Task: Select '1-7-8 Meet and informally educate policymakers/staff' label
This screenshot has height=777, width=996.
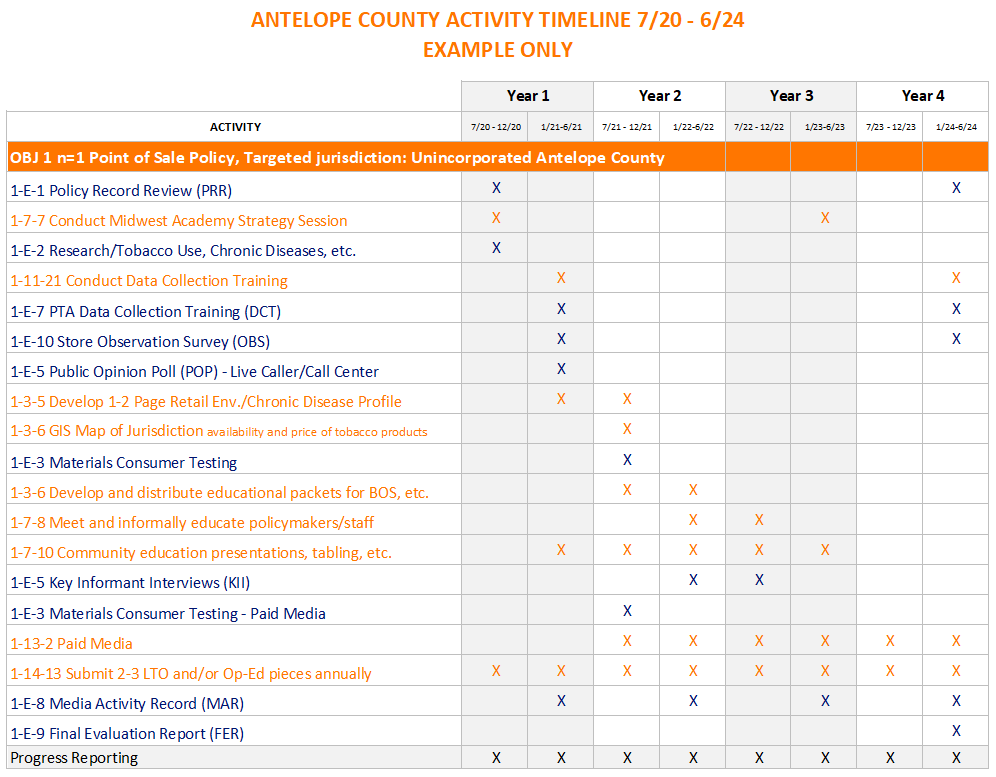Action: pos(192,522)
